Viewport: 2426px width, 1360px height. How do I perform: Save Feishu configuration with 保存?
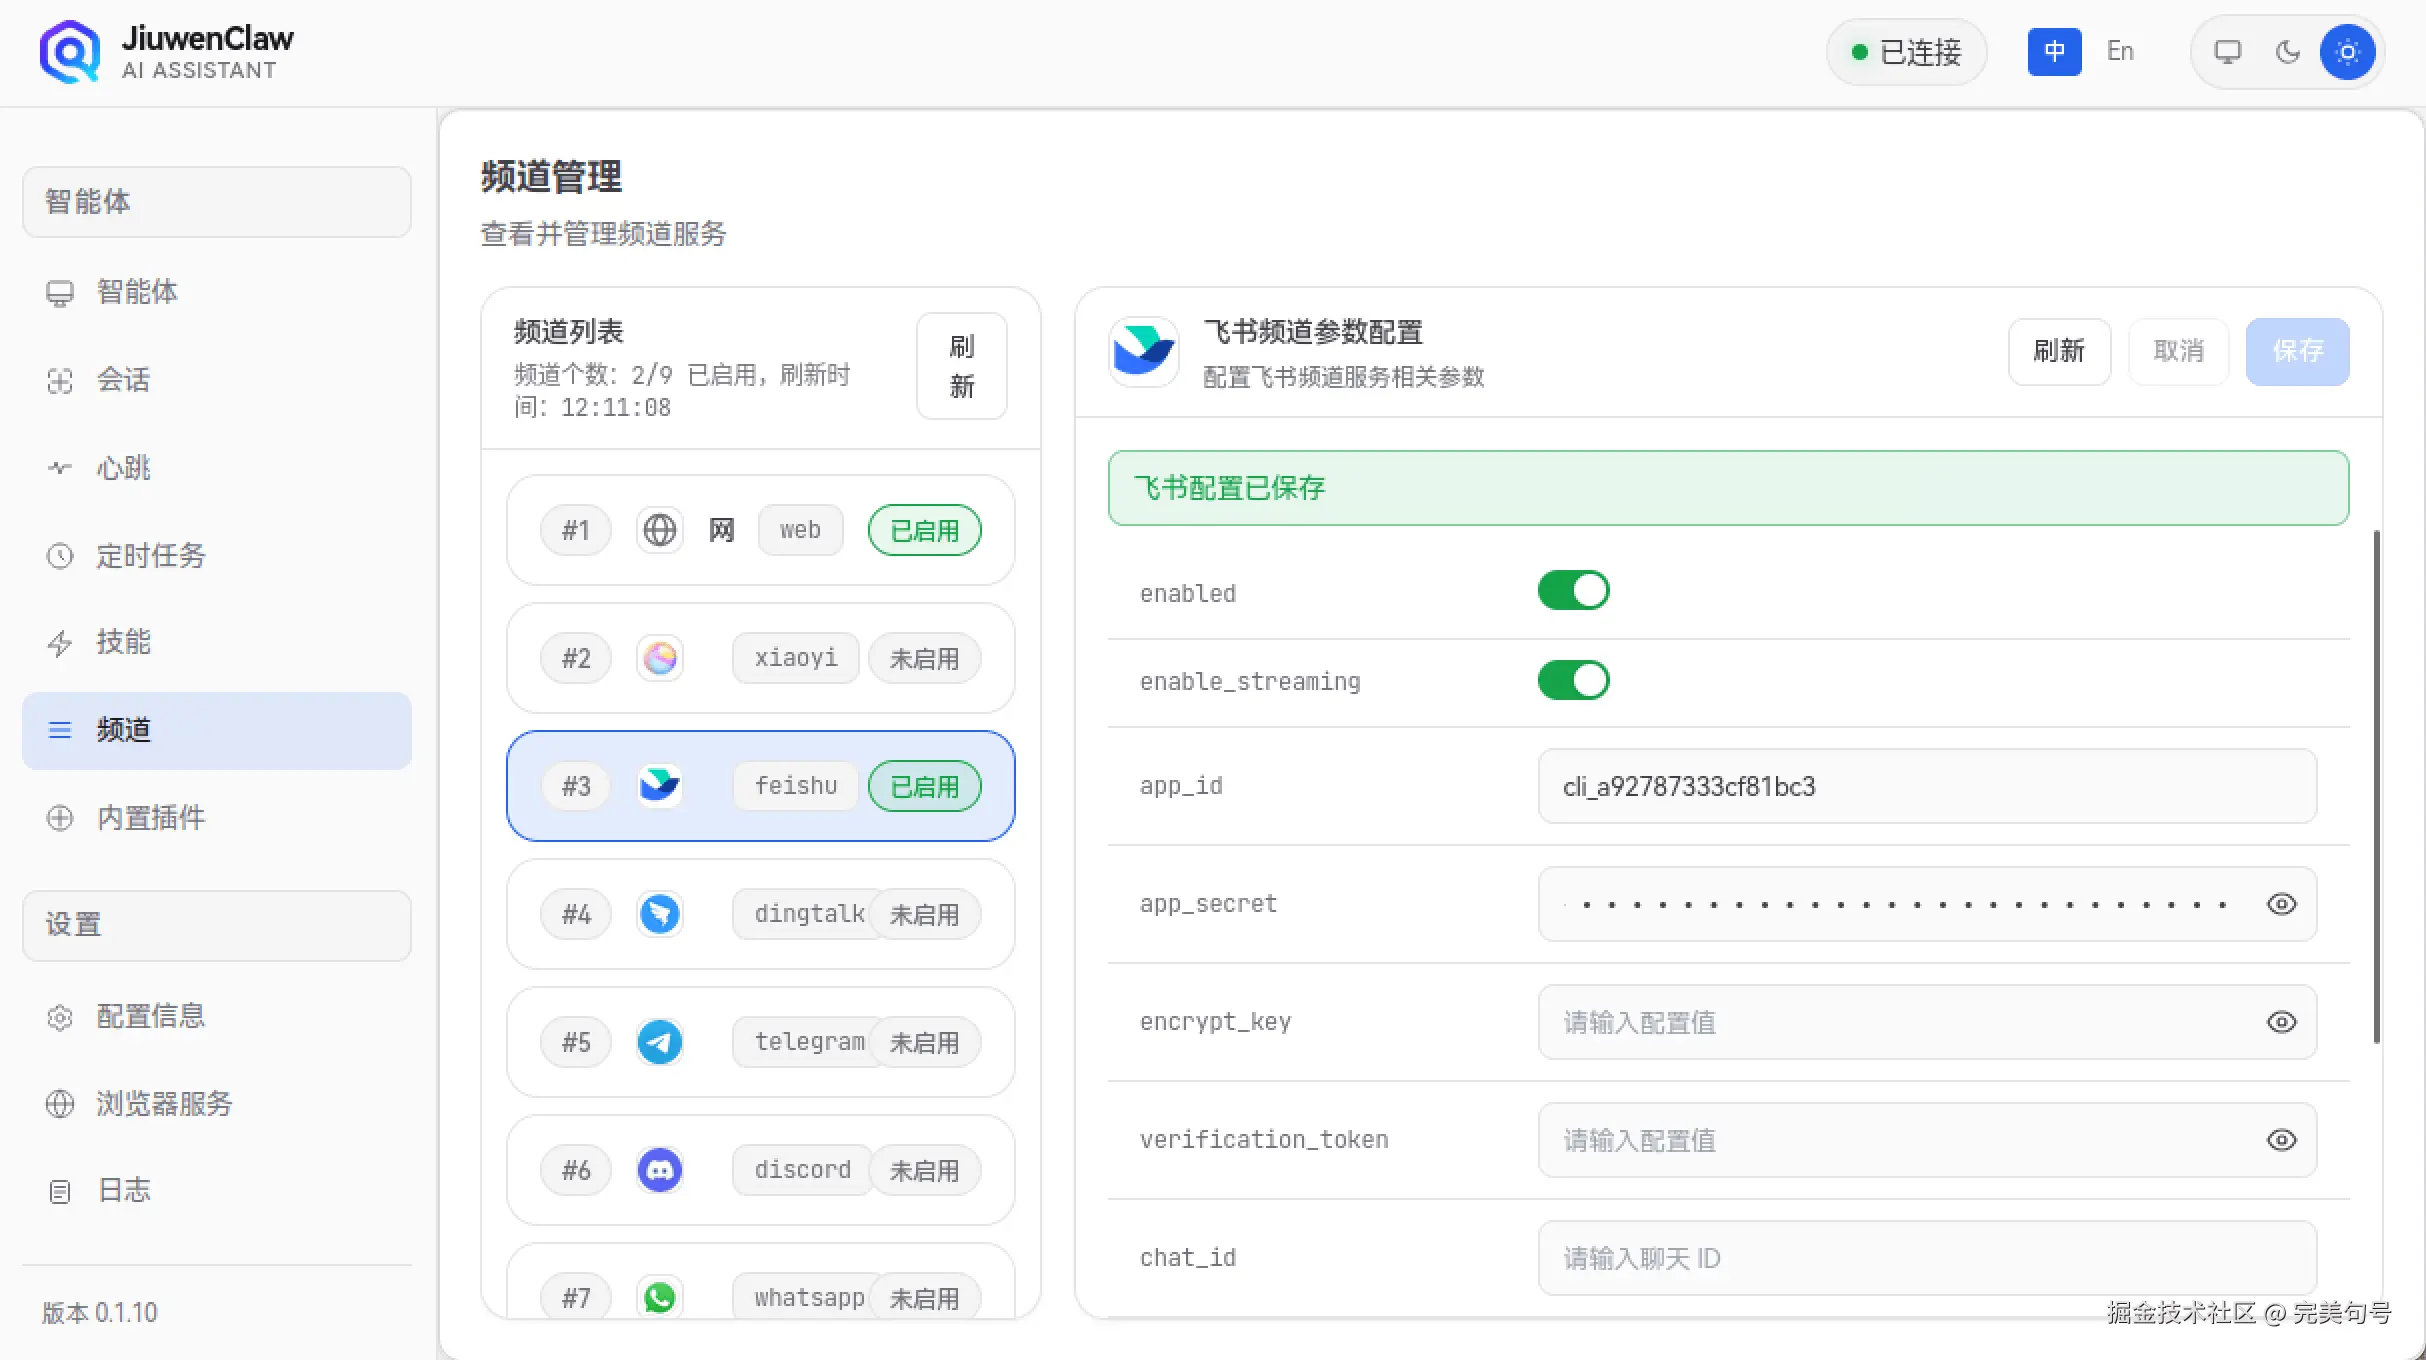(2297, 352)
